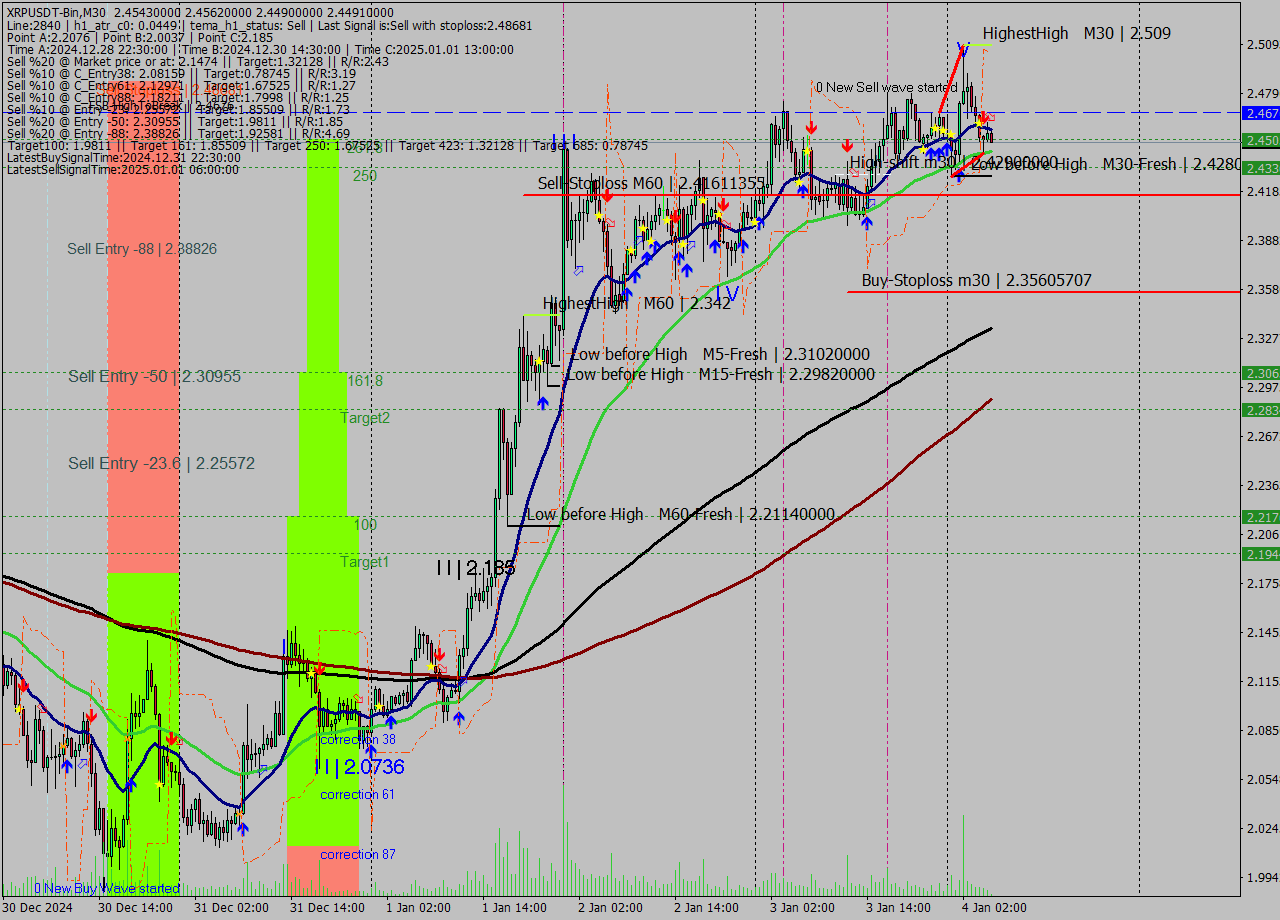Click the 30 Dec 14:00 time axis label
This screenshot has width=1280, height=920.
click(x=135, y=908)
